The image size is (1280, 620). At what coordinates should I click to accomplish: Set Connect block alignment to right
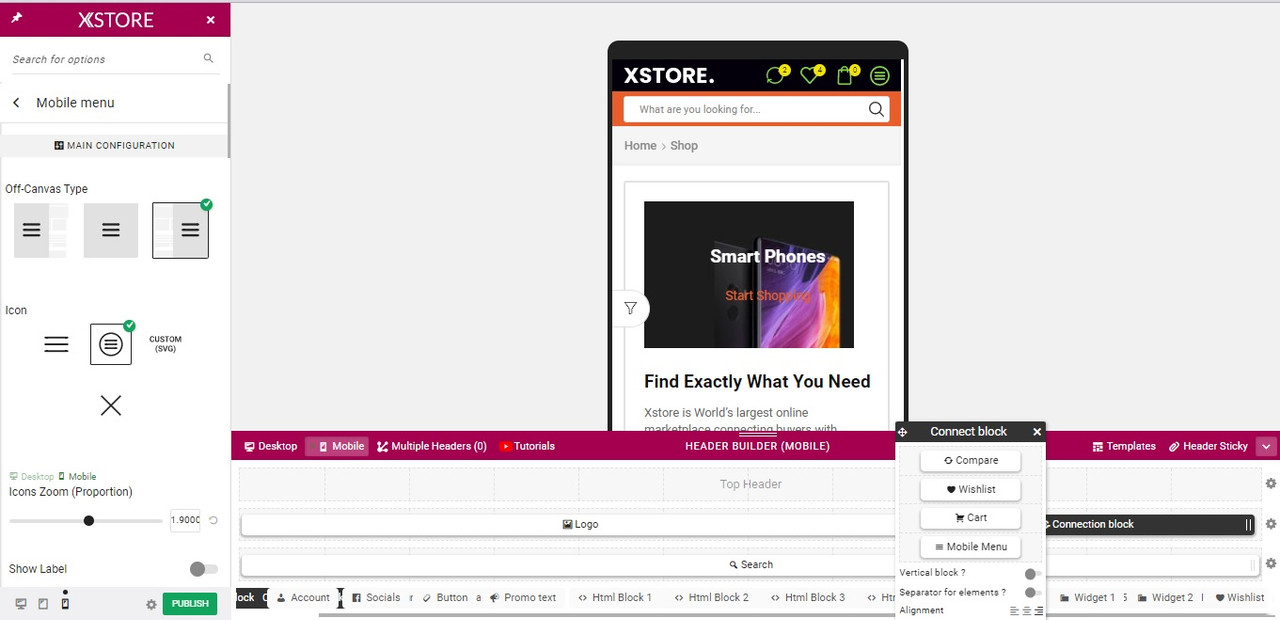[x=1039, y=611]
